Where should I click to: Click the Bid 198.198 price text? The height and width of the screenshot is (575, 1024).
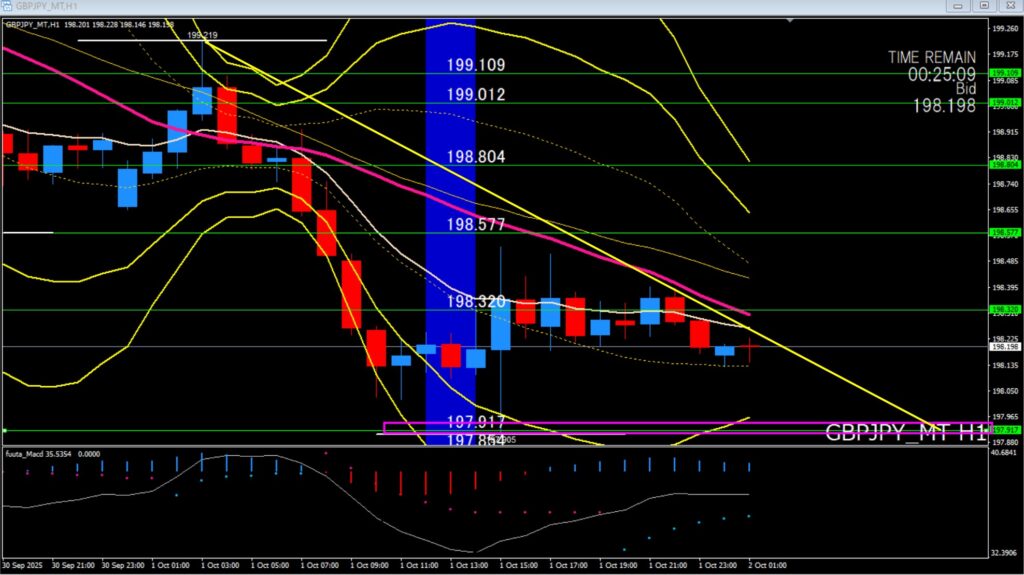pyautogui.click(x=943, y=104)
